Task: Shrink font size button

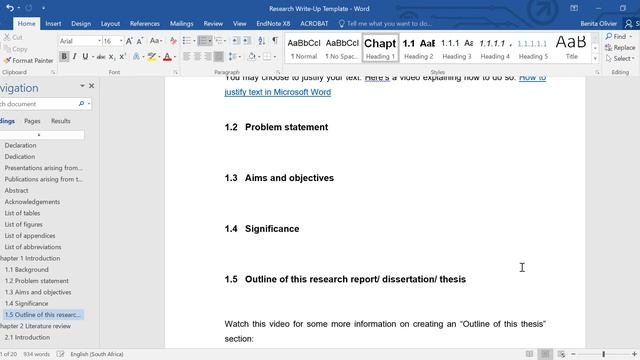Action: 140,41
